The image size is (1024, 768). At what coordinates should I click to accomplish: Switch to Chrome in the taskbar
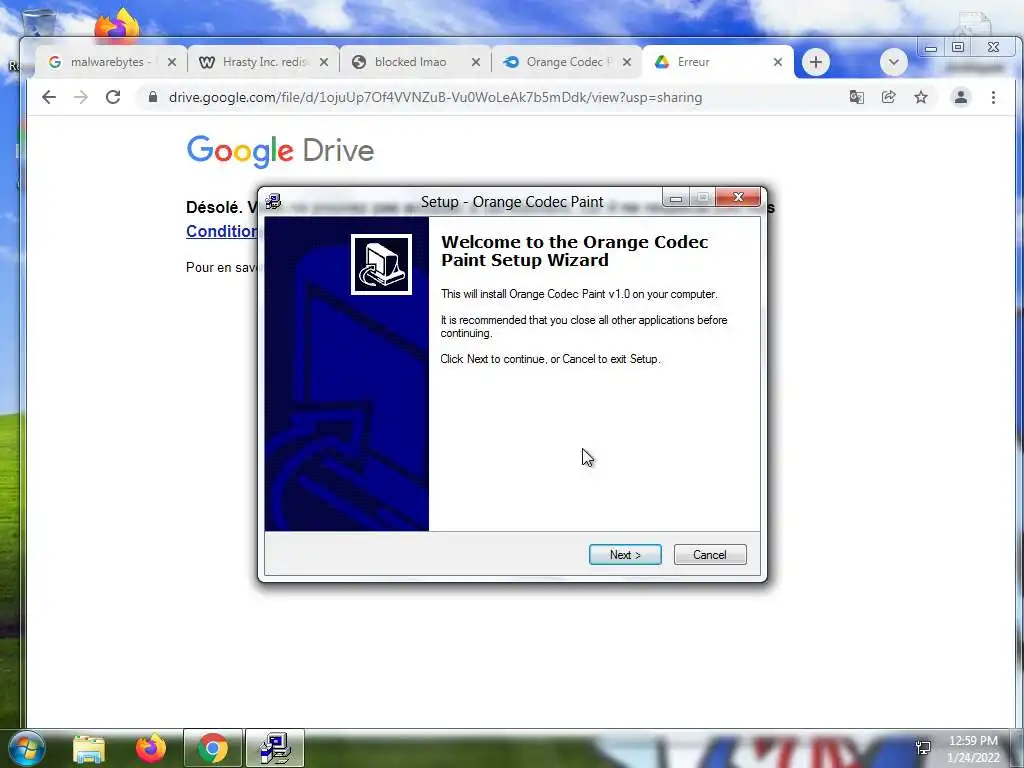(x=213, y=748)
